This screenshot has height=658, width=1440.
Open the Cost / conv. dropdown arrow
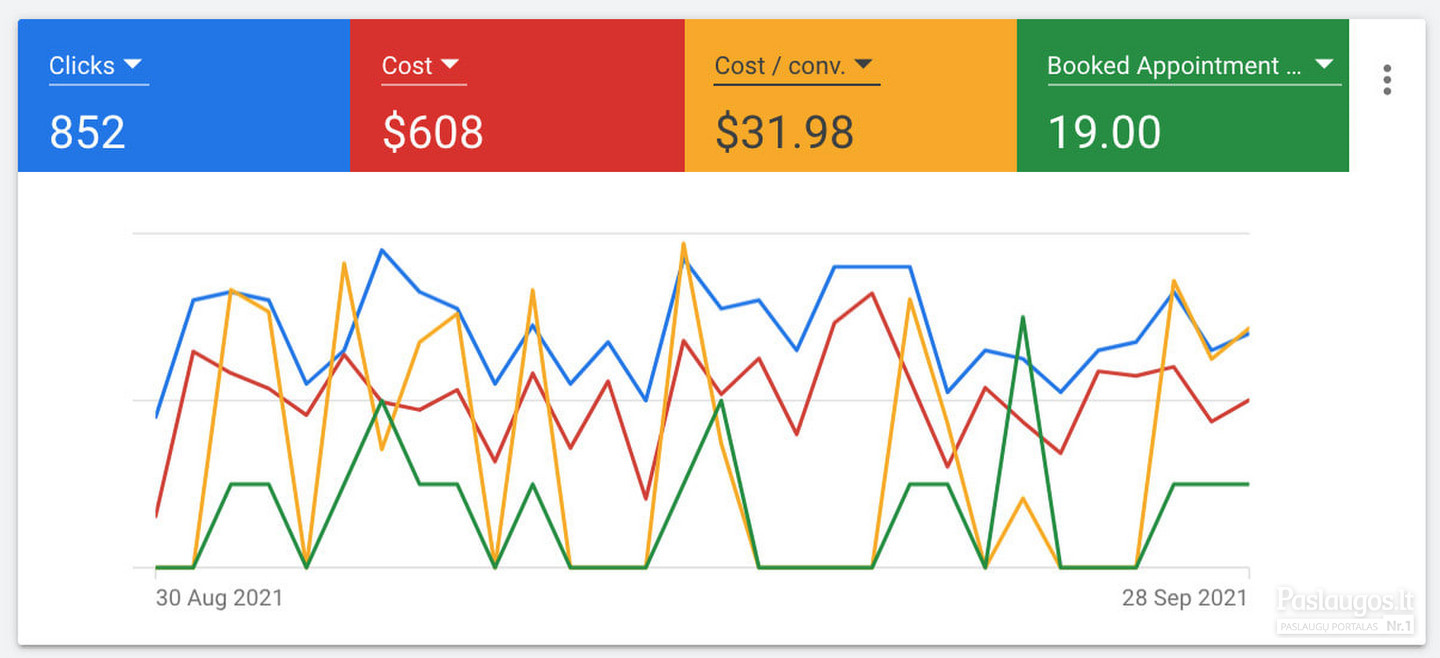coord(864,65)
